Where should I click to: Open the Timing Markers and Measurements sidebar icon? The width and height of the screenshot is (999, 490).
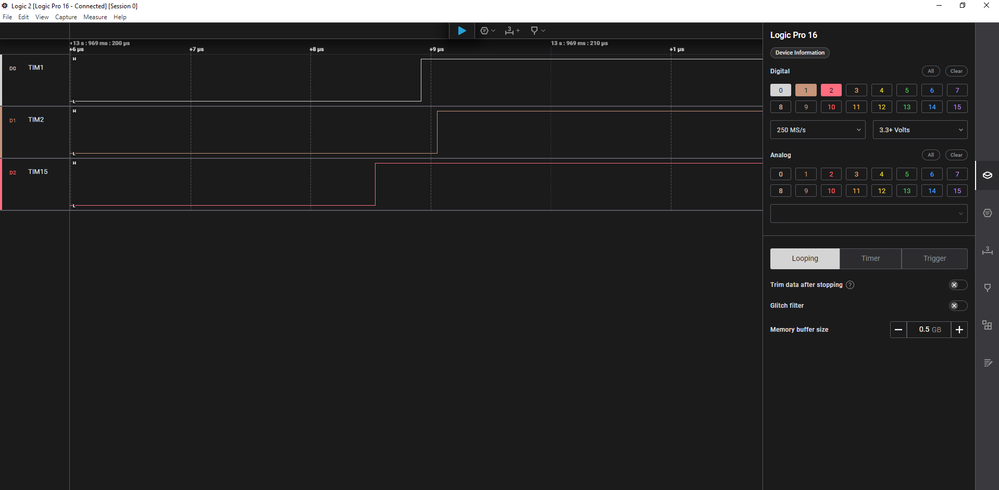pyautogui.click(x=987, y=250)
